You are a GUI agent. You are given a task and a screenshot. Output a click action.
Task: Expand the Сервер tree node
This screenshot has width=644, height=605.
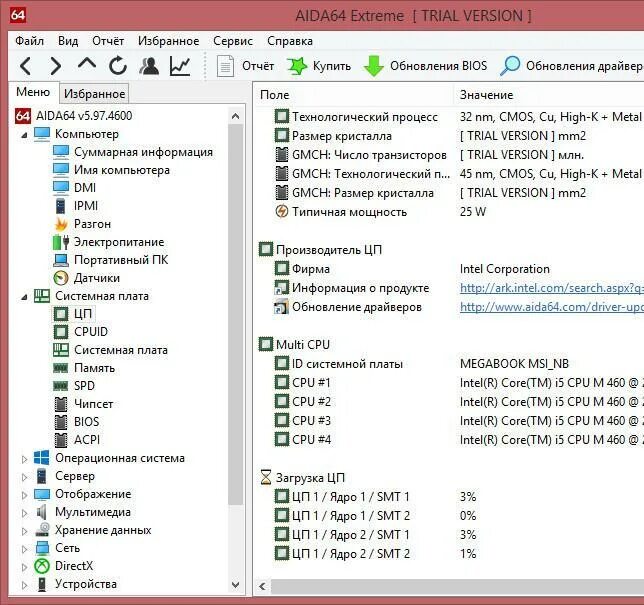click(x=24, y=477)
